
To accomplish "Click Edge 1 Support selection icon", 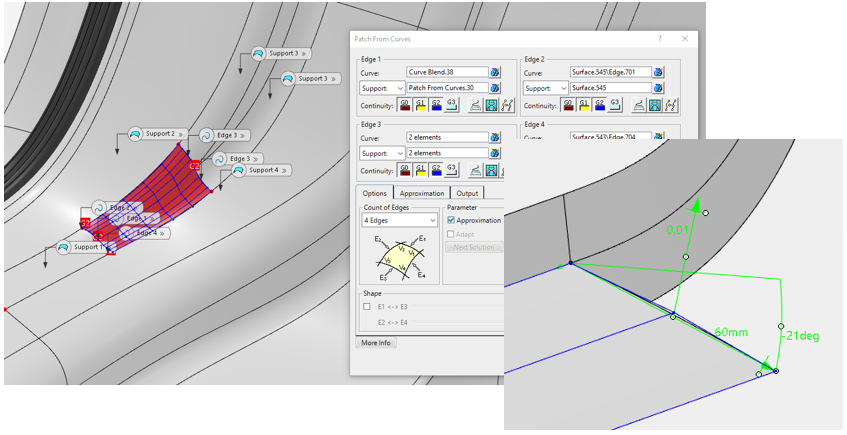I will [x=494, y=88].
